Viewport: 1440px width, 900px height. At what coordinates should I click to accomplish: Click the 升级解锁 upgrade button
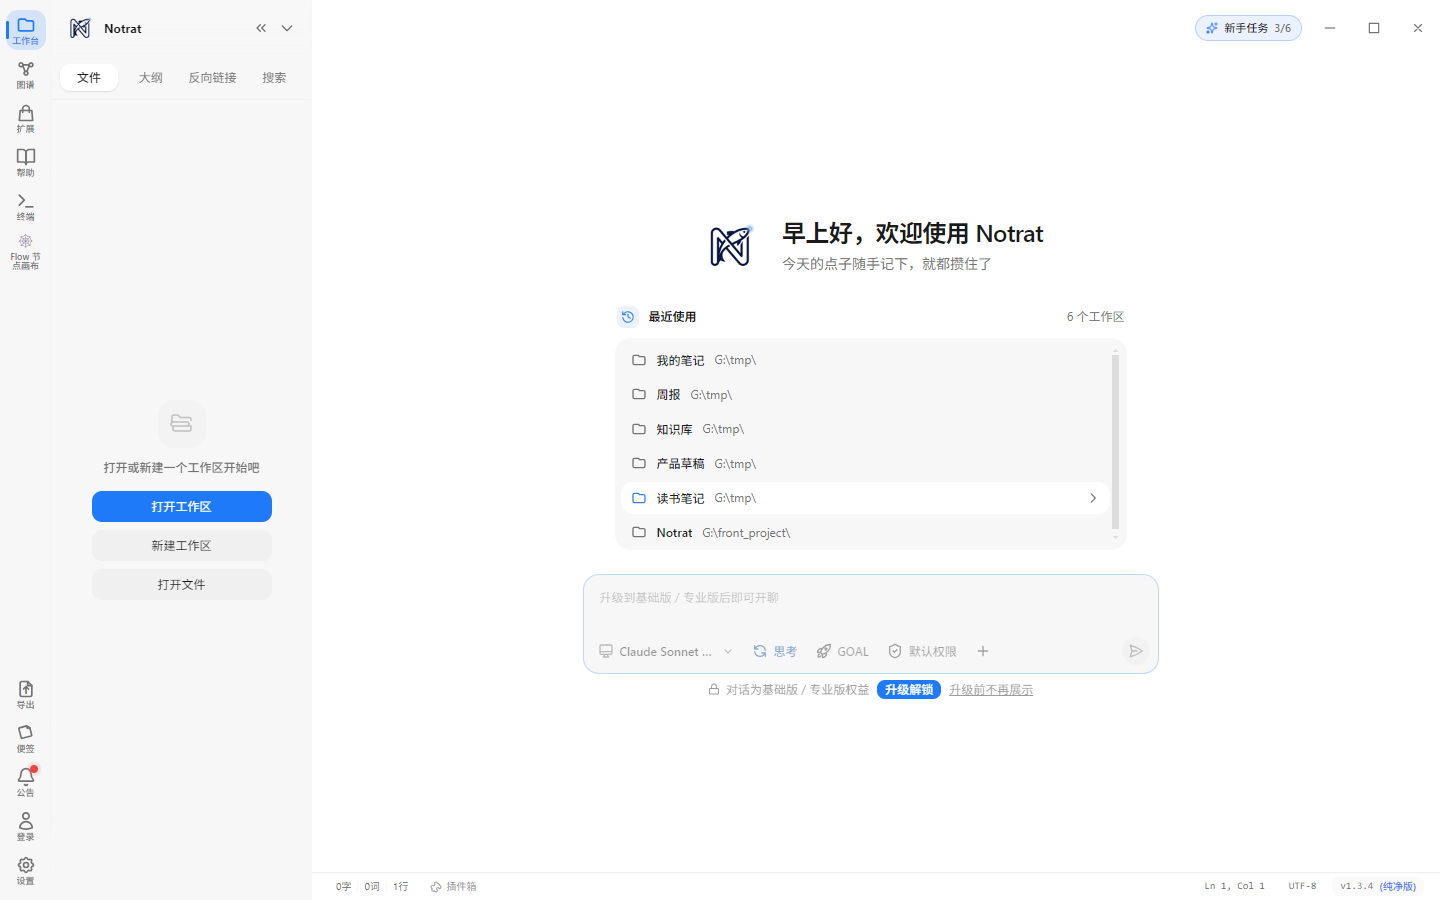tap(909, 689)
